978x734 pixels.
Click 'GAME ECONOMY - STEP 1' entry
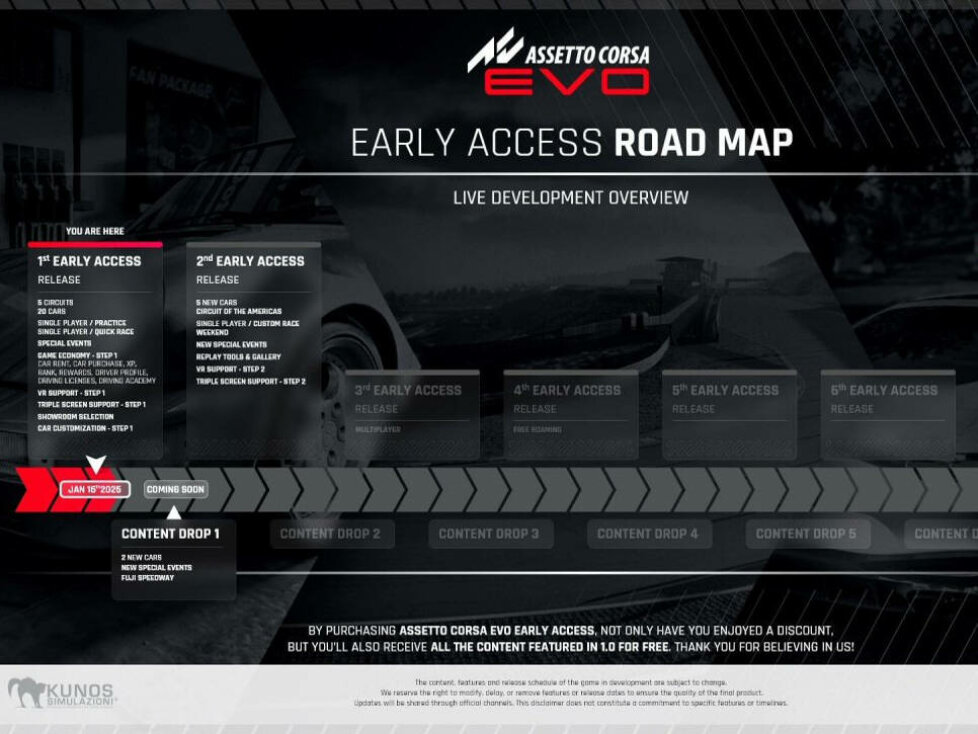(x=77, y=355)
